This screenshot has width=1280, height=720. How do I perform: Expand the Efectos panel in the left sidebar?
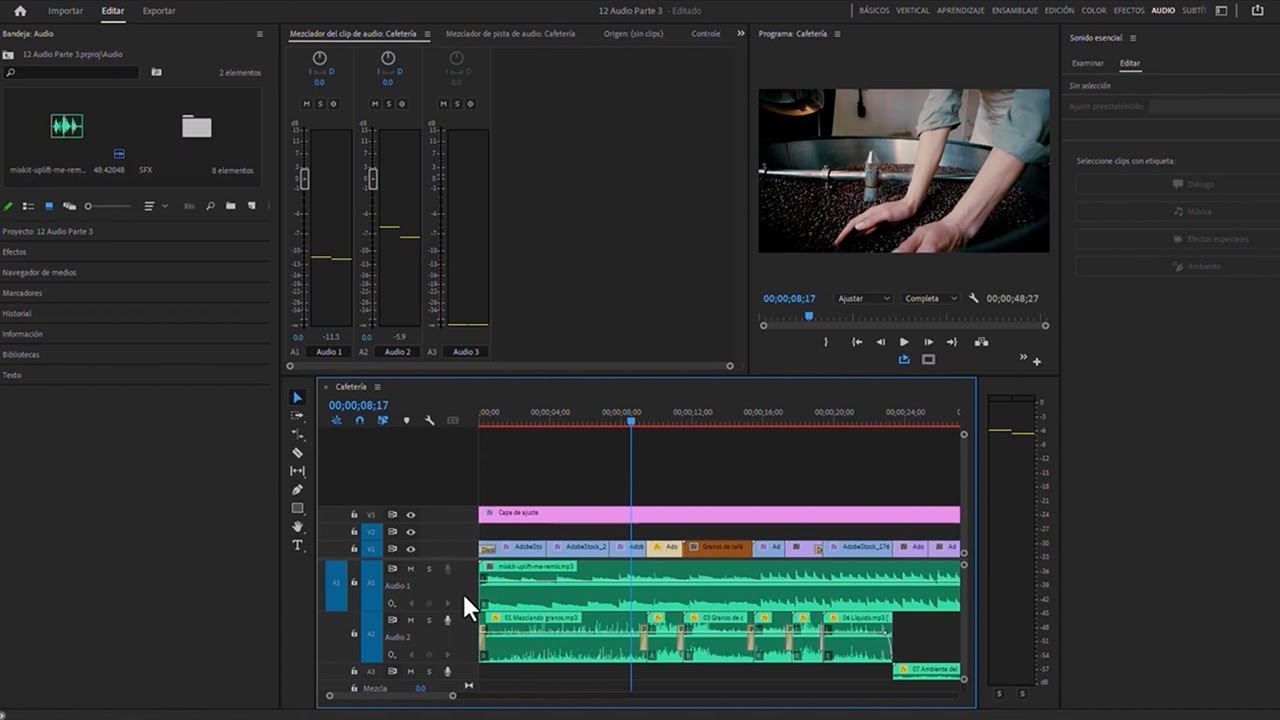pos(14,252)
